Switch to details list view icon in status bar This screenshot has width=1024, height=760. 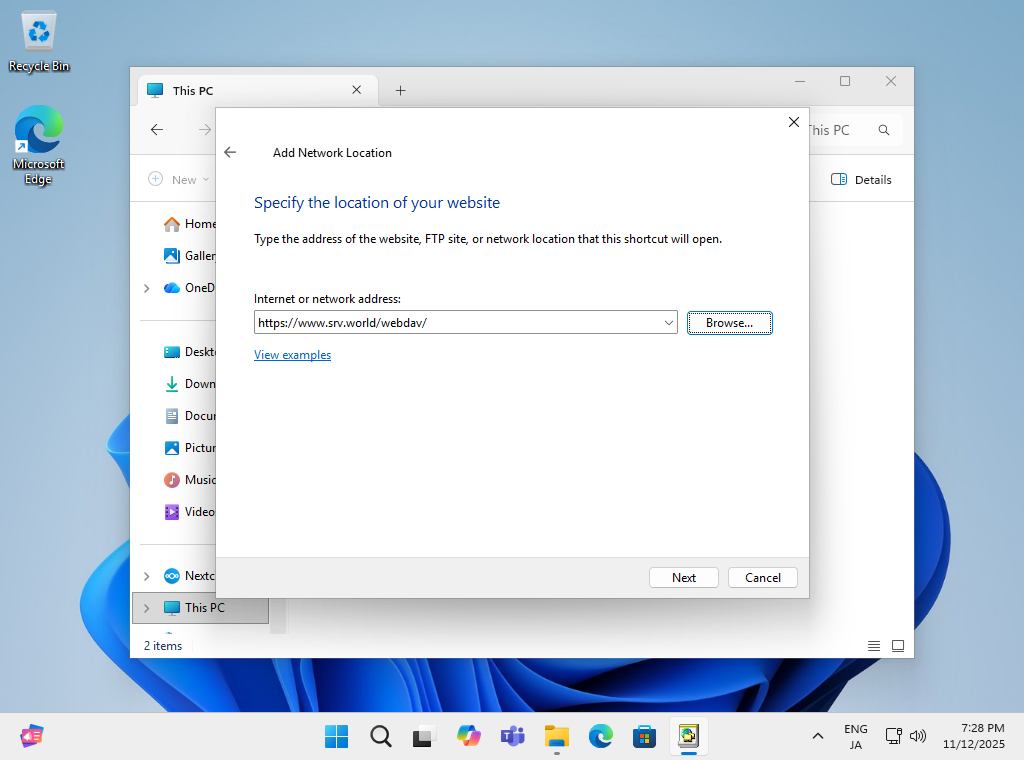tap(874, 646)
